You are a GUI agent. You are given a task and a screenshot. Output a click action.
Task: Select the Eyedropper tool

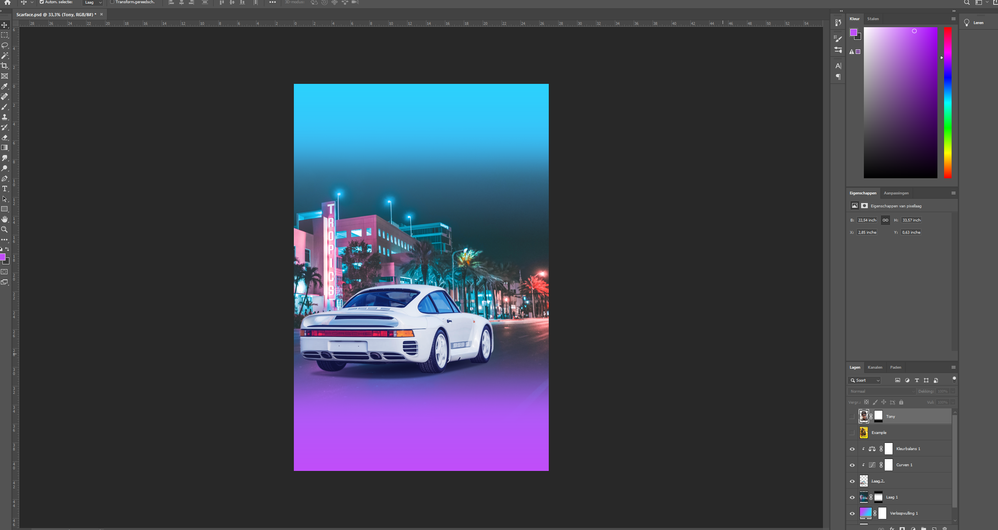coord(4,86)
